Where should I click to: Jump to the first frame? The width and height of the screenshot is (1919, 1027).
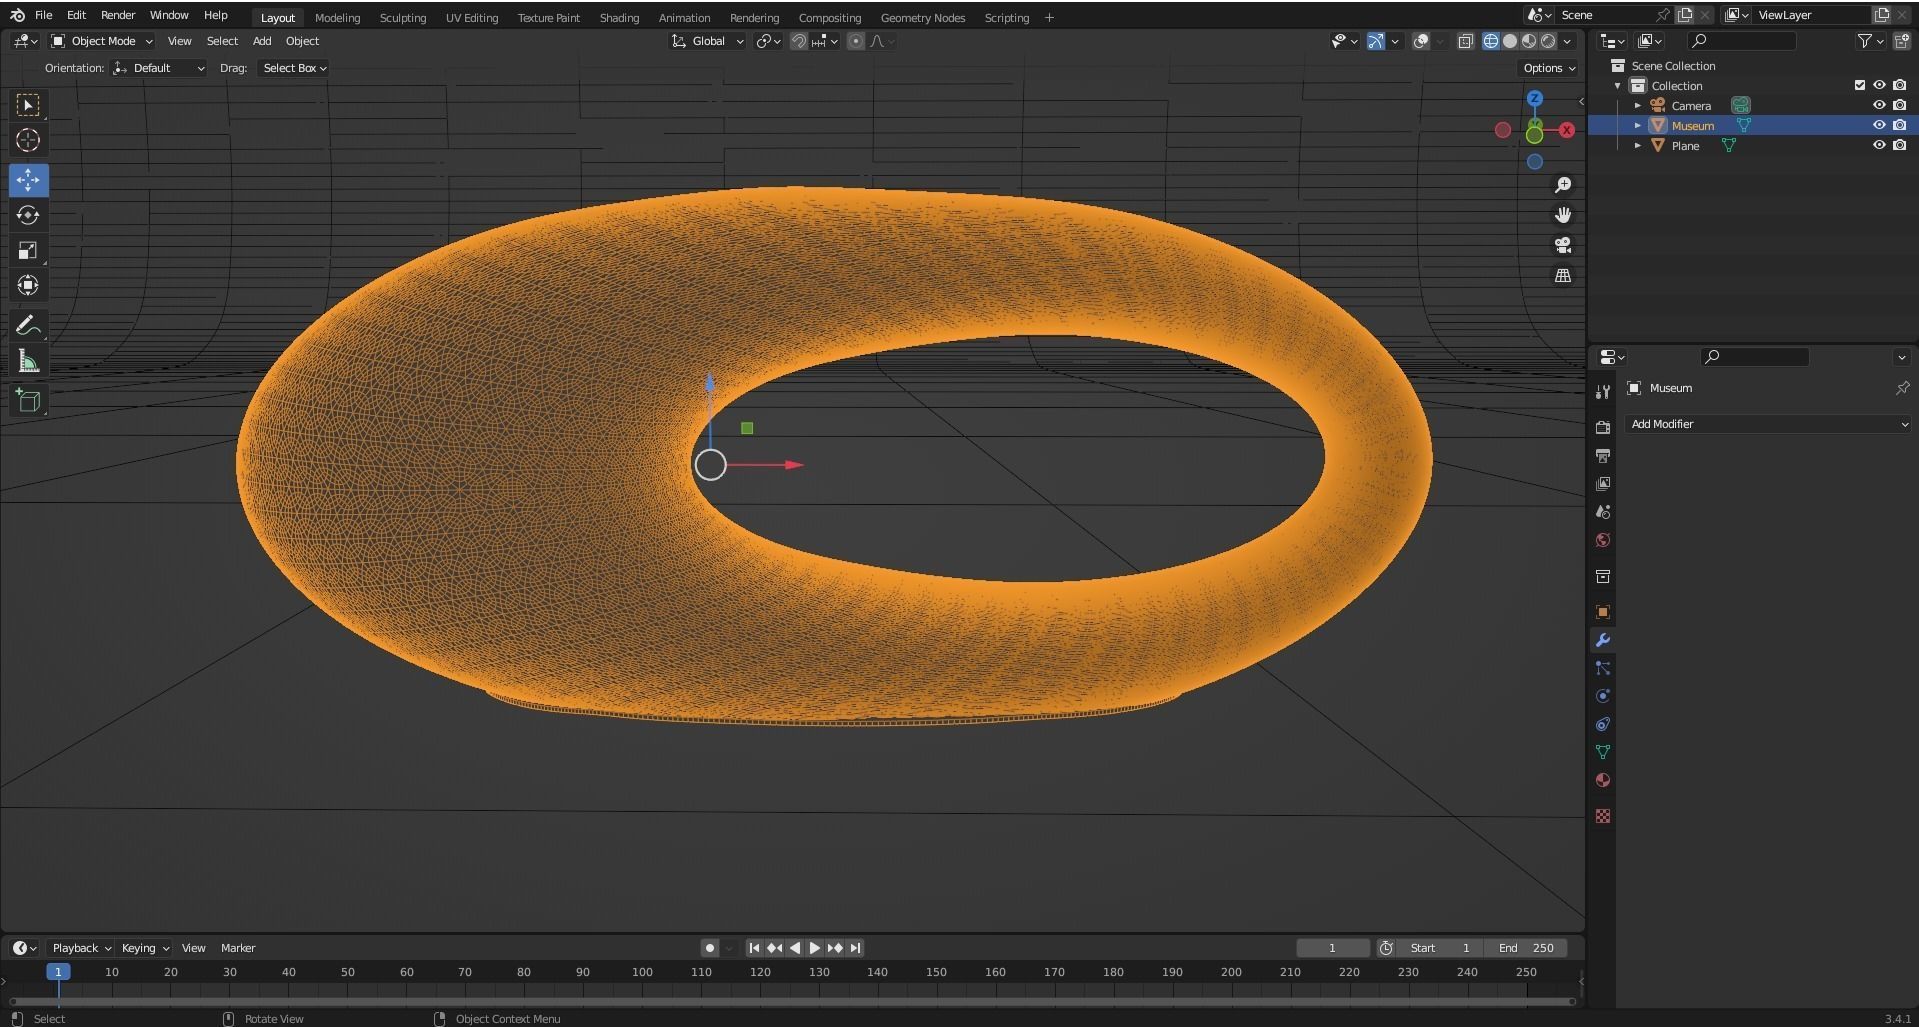(755, 948)
